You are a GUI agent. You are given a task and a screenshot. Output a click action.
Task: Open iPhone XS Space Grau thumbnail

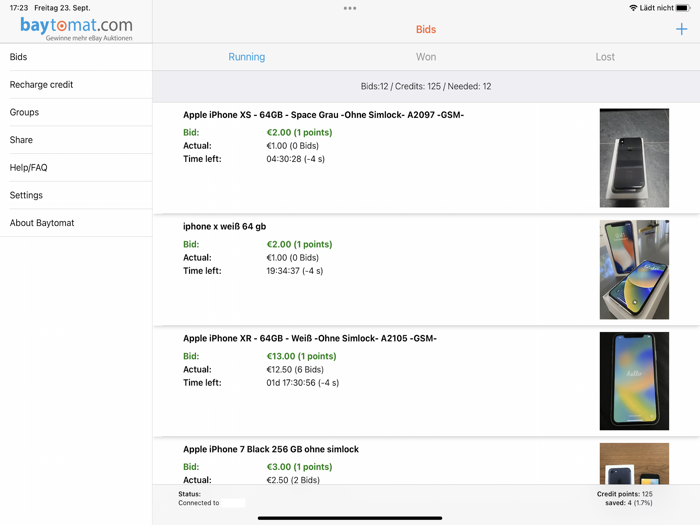pyautogui.click(x=634, y=158)
